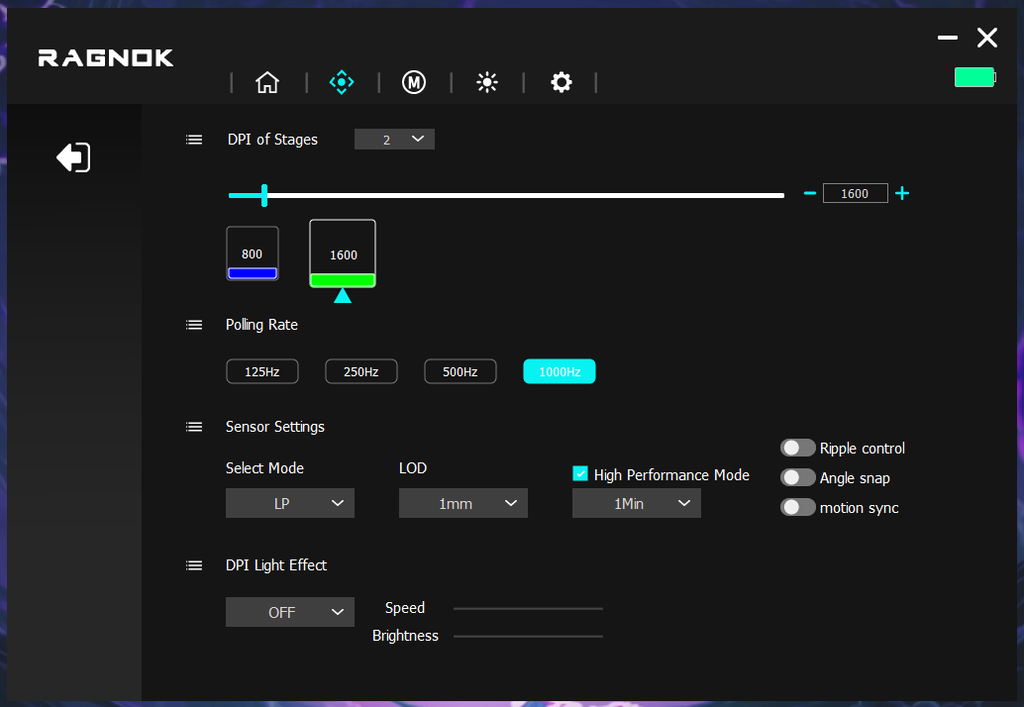Increase DPI with the plus icon
Image resolution: width=1024 pixels, height=707 pixels.
(x=902, y=193)
